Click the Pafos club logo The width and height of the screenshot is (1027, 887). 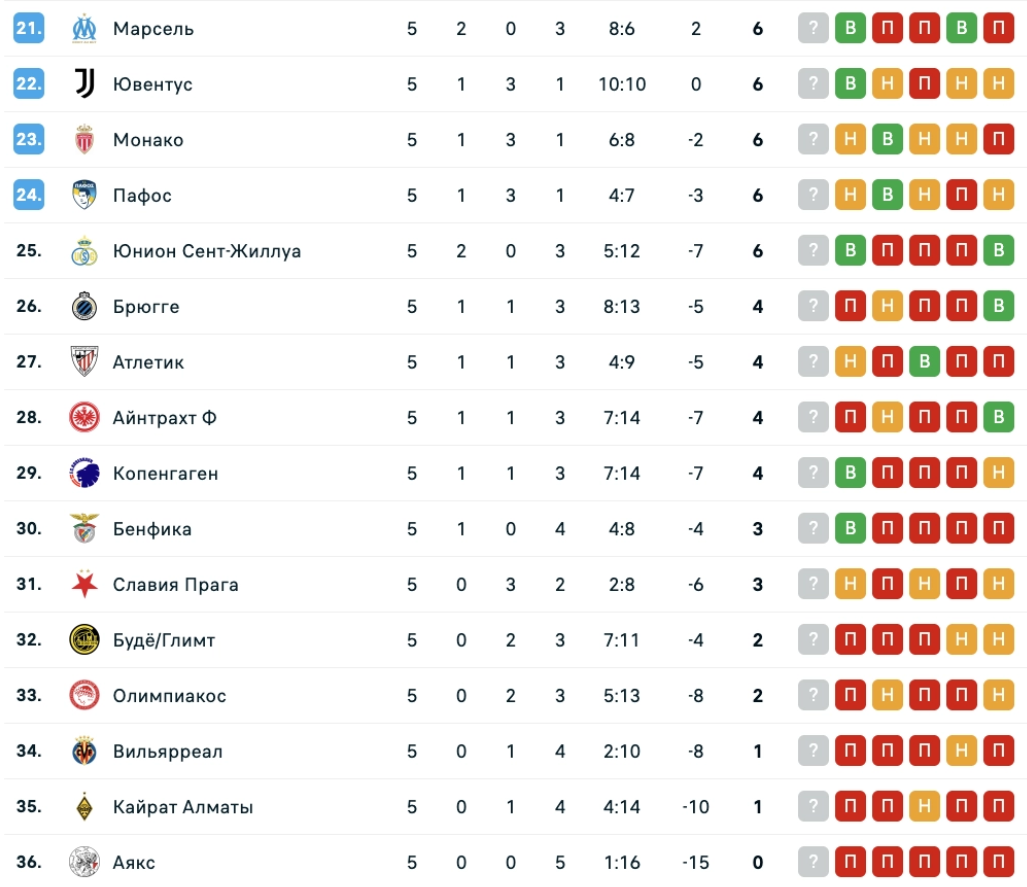tap(84, 195)
